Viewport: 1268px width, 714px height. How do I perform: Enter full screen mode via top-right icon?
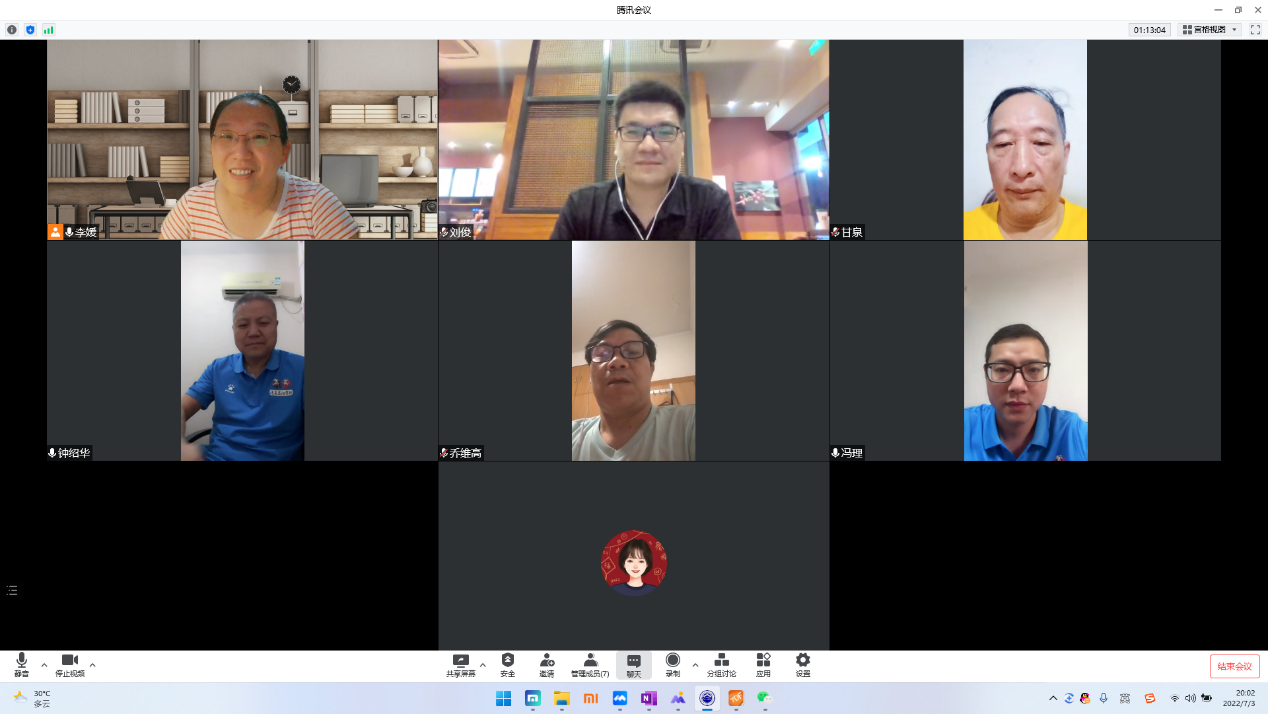click(x=1255, y=30)
